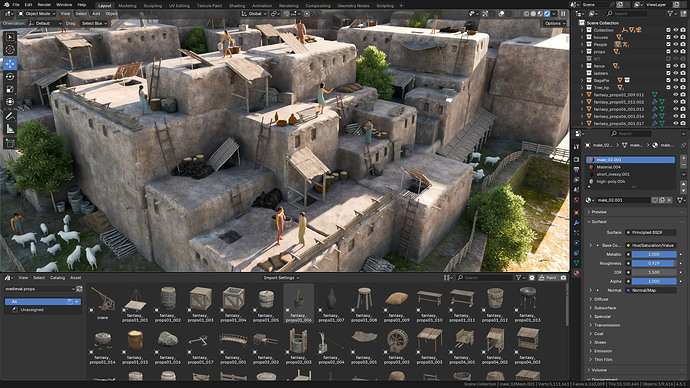
Task: Click the Normal Map input button
Action: pyautogui.click(x=651, y=290)
